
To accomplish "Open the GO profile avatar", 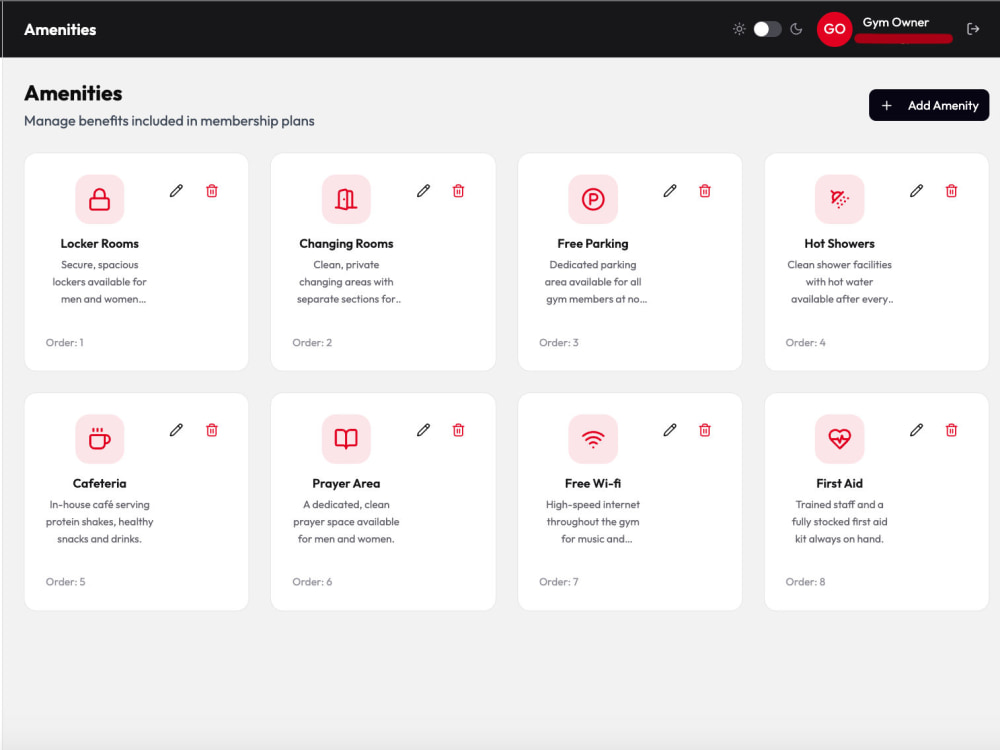I will tap(834, 29).
